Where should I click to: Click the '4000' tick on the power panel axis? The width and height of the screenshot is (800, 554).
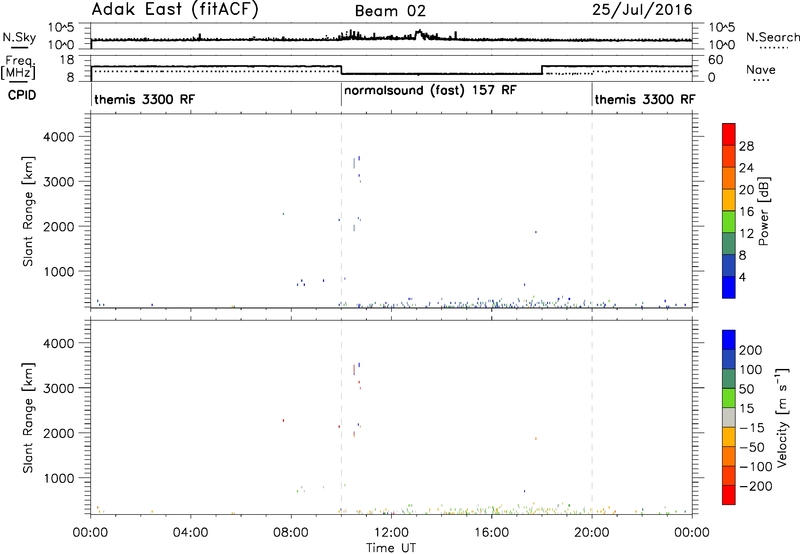59,137
